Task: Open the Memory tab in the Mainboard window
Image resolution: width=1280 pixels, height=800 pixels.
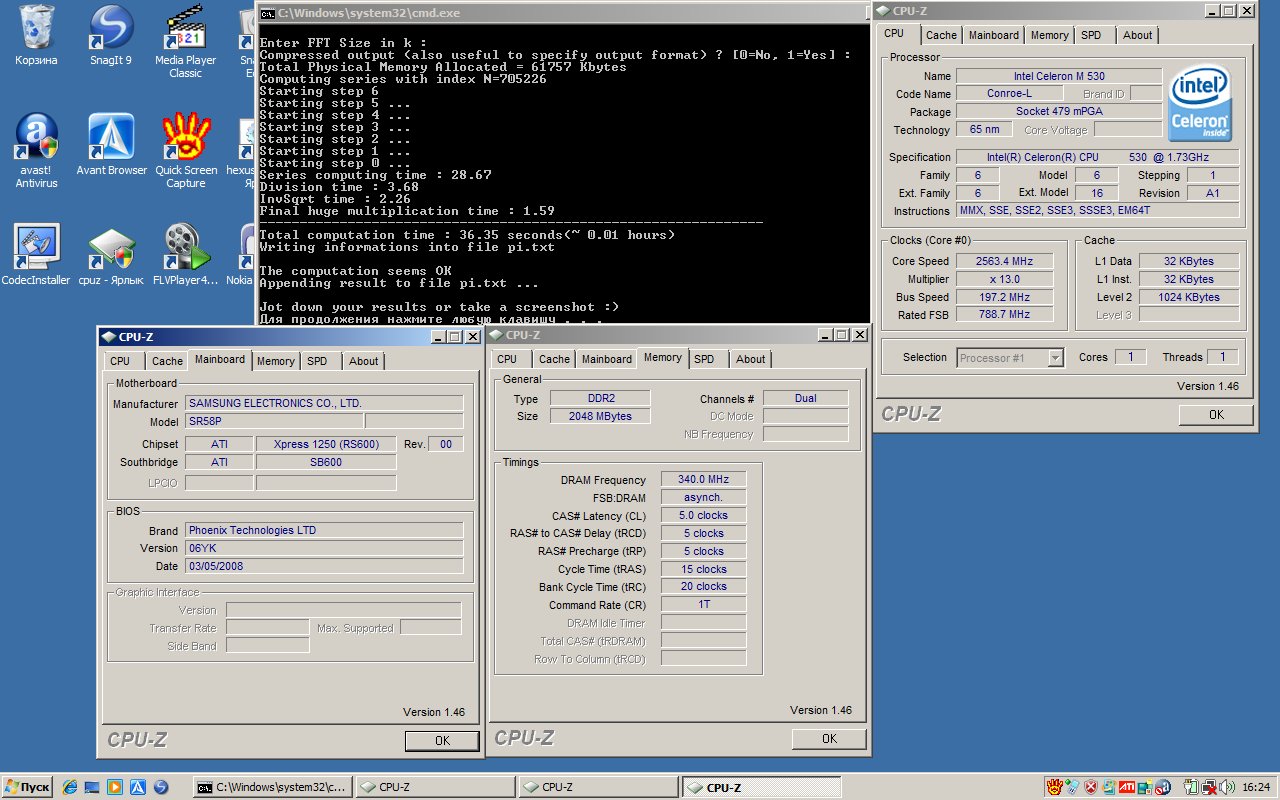Action: point(275,361)
